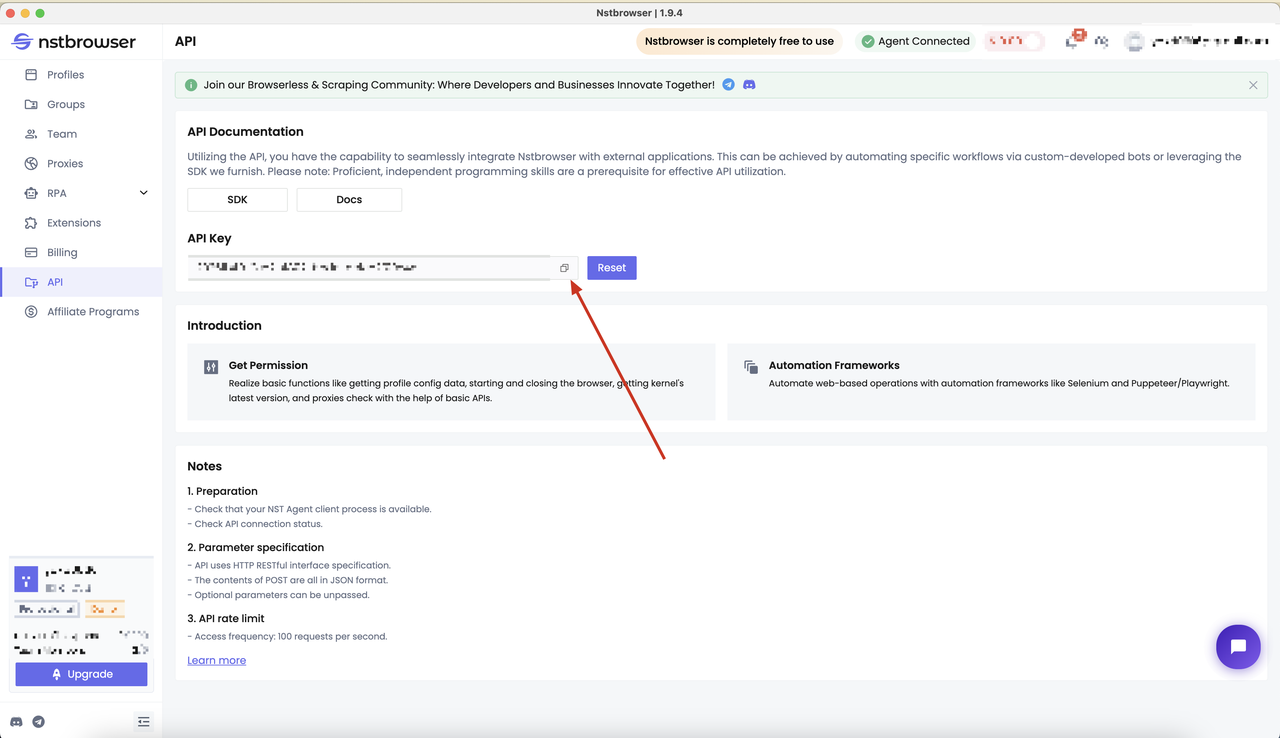Viewport: 1280px width, 738px height.
Task: Open Discord from the sidebar footer icon
Action: tap(16, 722)
